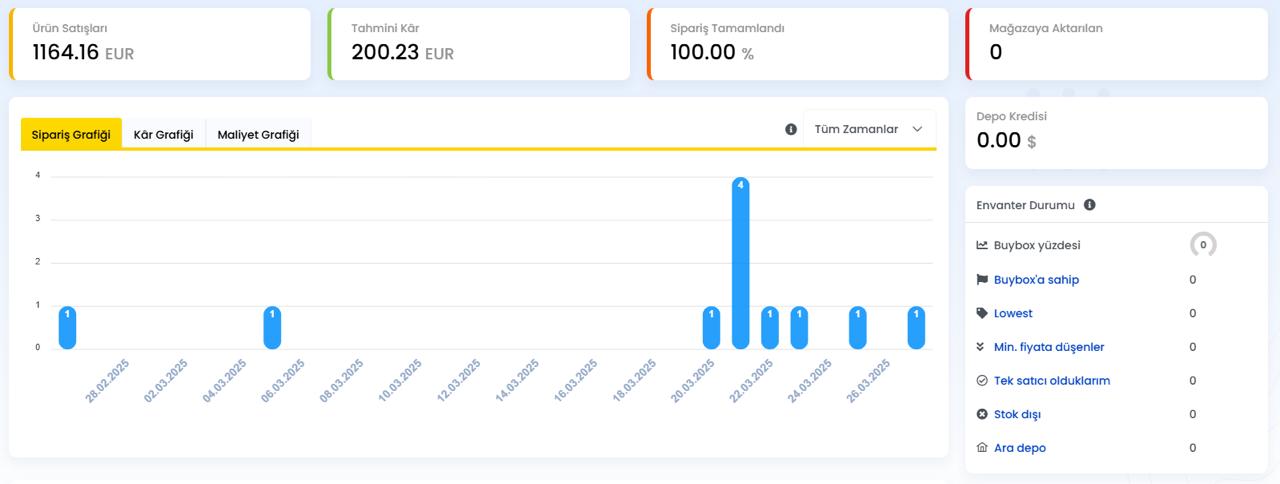Open the Stok dışı link
Image resolution: width=1280 pixels, height=484 pixels.
point(1018,414)
